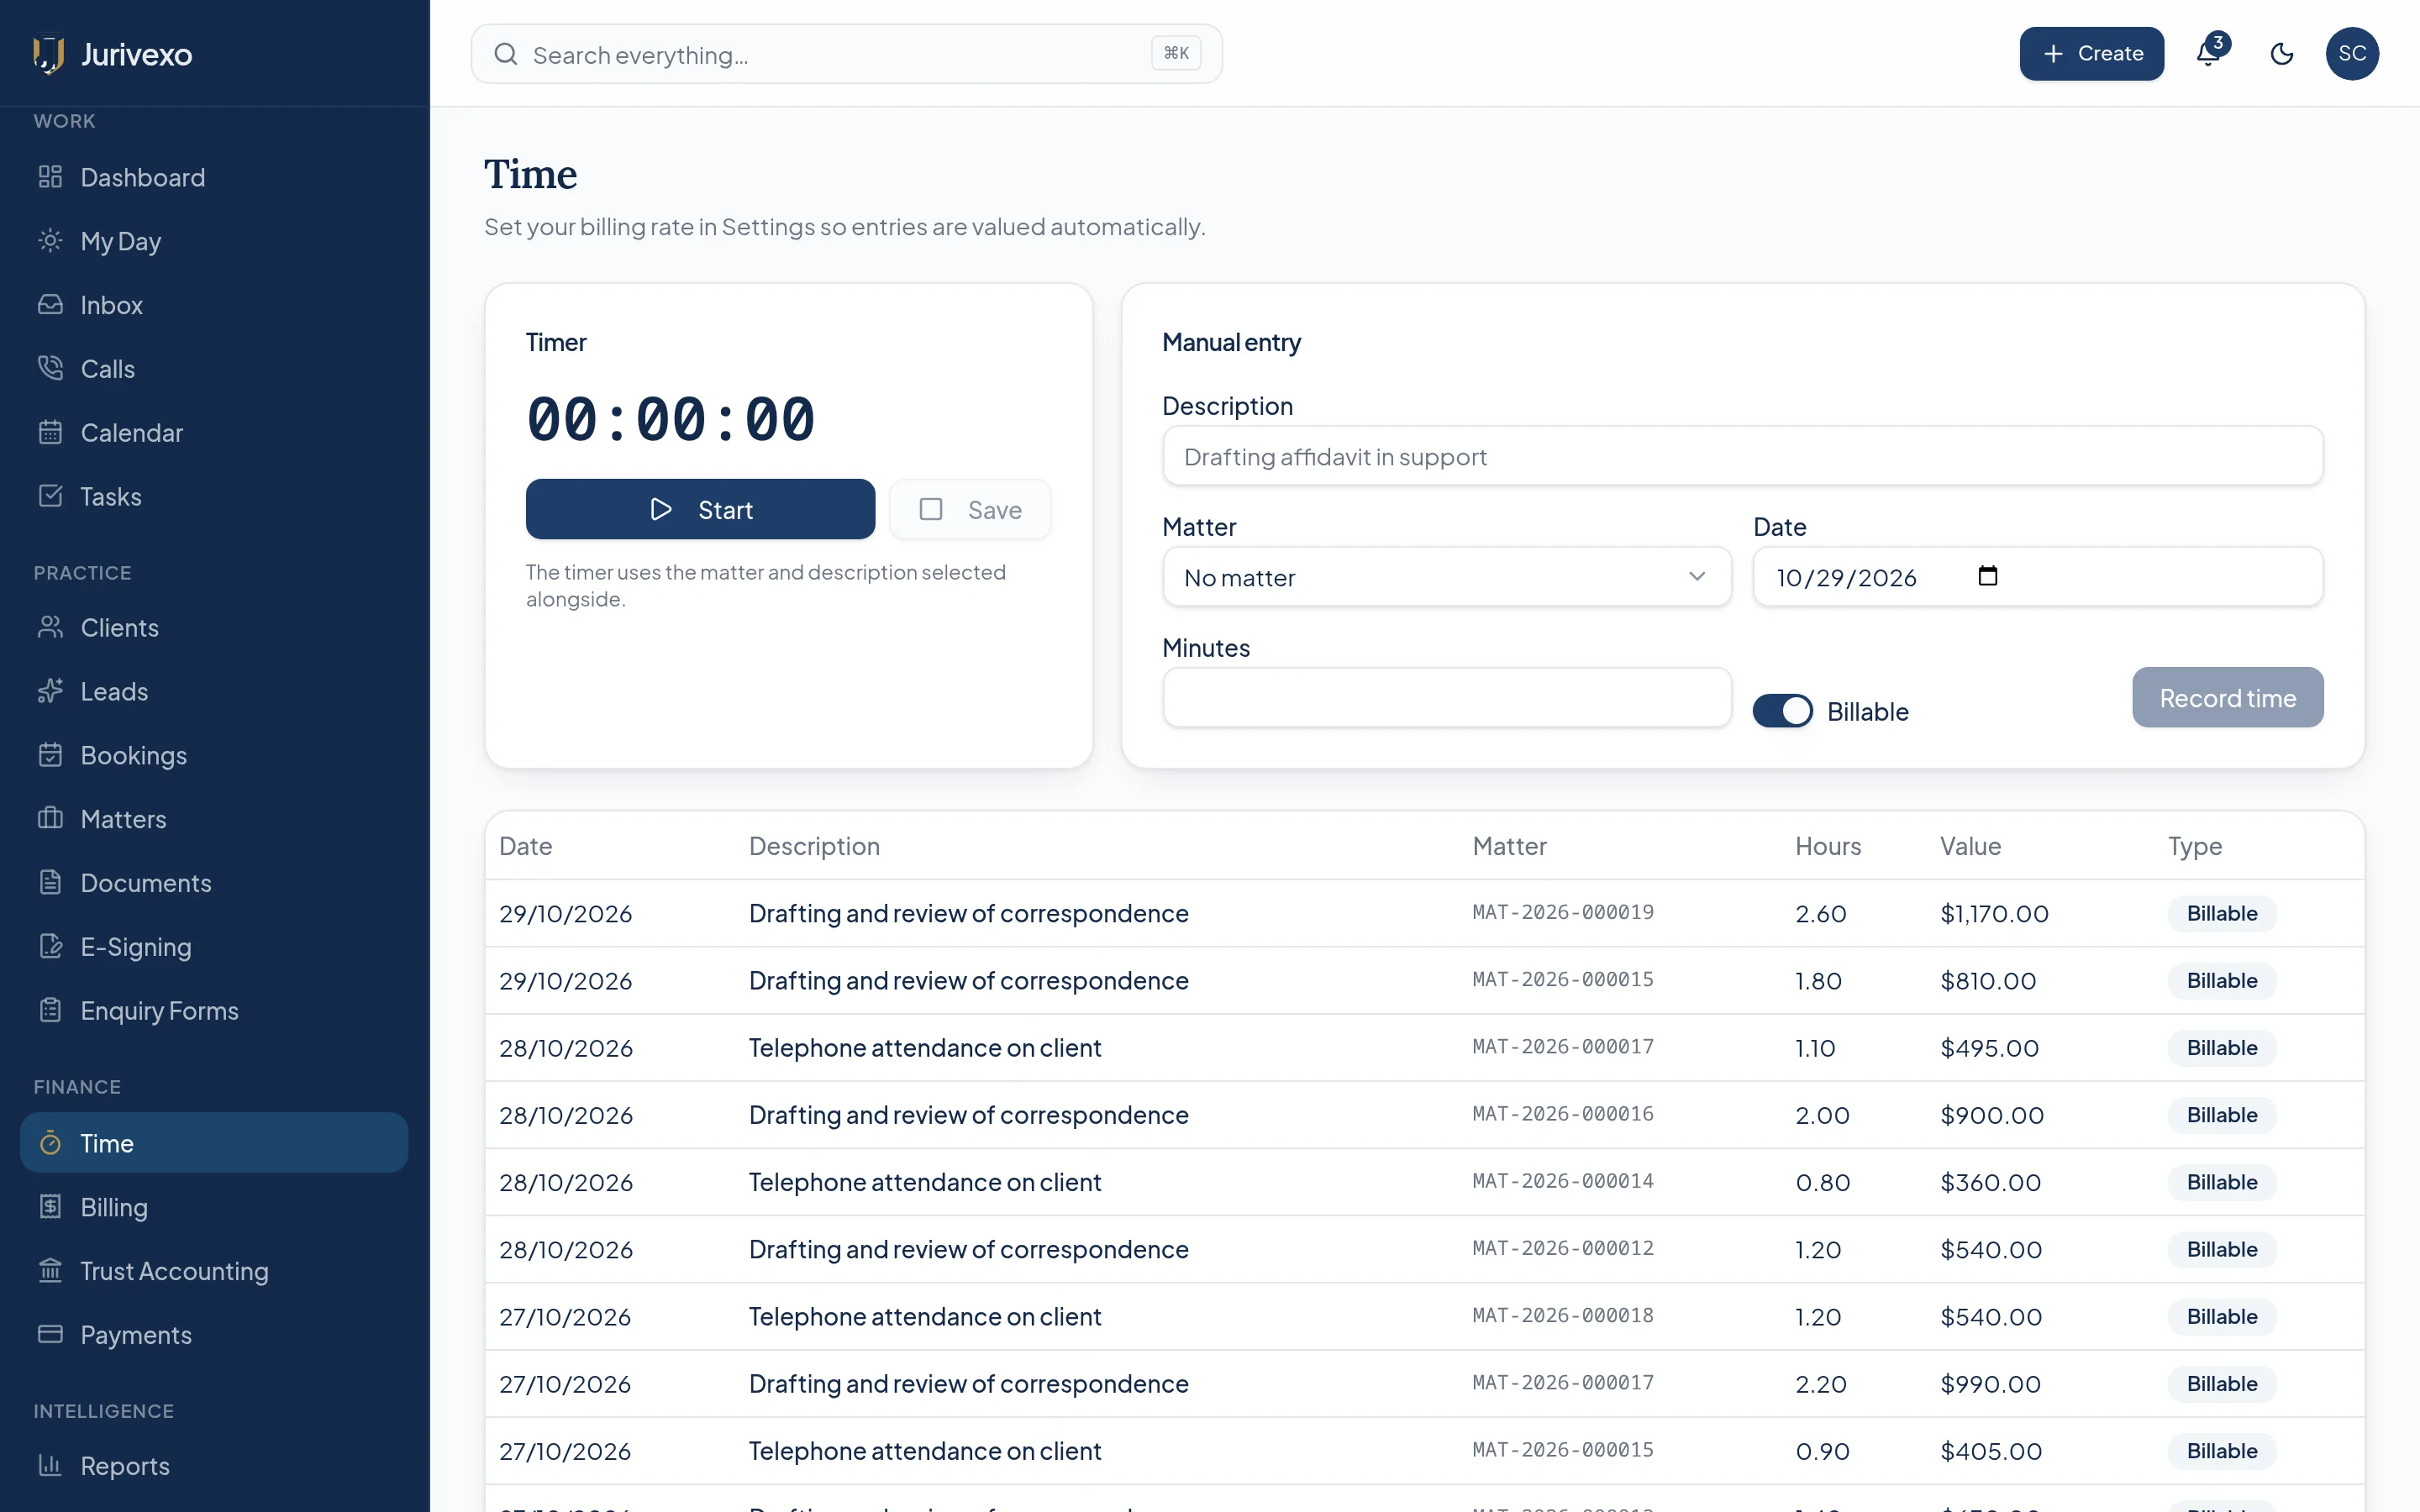Toggle the Billable switch off
Viewport: 2420px width, 1512px height.
click(1782, 711)
